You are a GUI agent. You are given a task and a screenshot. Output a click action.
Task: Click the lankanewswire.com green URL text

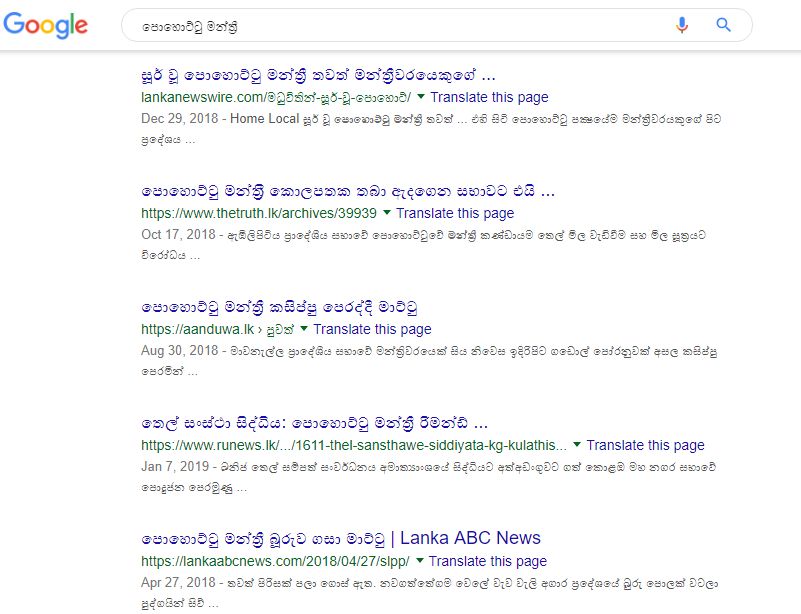(x=276, y=97)
